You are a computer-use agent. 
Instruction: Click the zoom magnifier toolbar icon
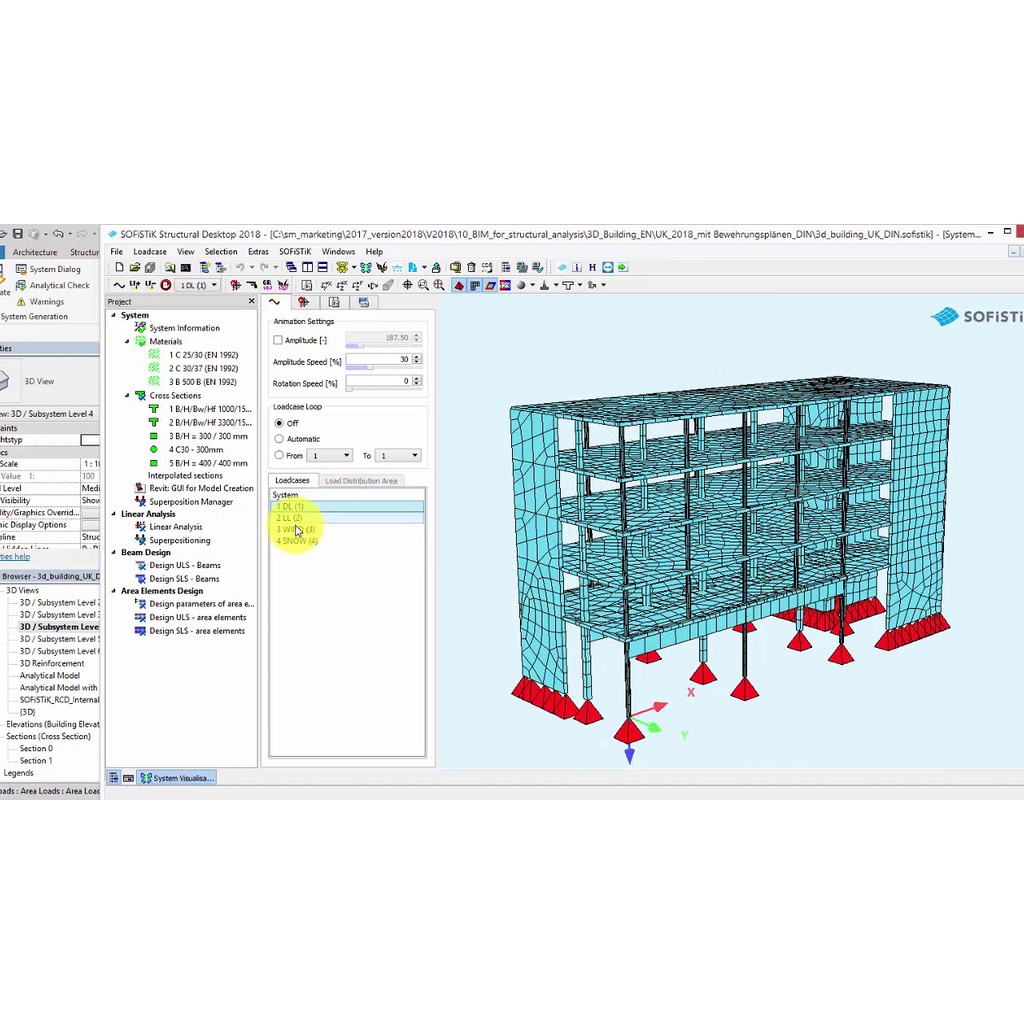click(x=423, y=286)
